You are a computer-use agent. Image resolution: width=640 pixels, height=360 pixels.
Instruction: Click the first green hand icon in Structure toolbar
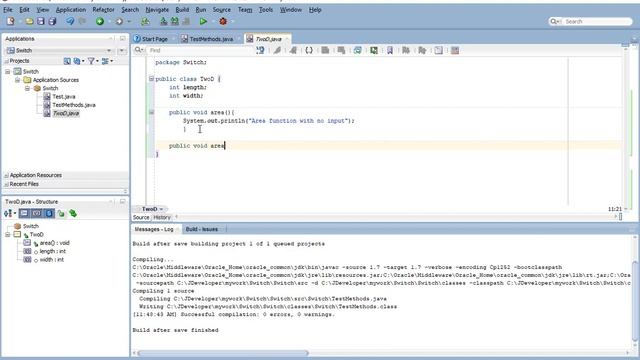[61, 213]
